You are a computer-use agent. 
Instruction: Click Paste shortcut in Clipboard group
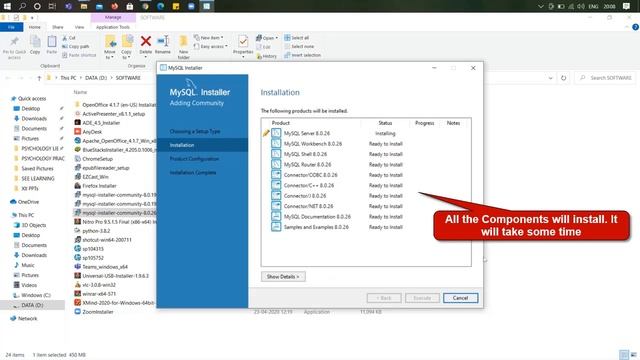point(79,55)
